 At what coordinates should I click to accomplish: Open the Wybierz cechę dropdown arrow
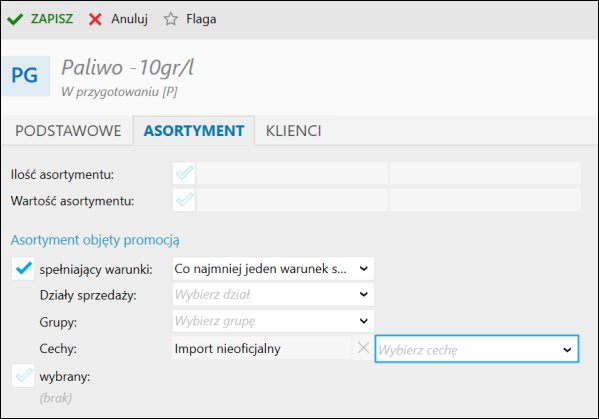click(x=567, y=349)
